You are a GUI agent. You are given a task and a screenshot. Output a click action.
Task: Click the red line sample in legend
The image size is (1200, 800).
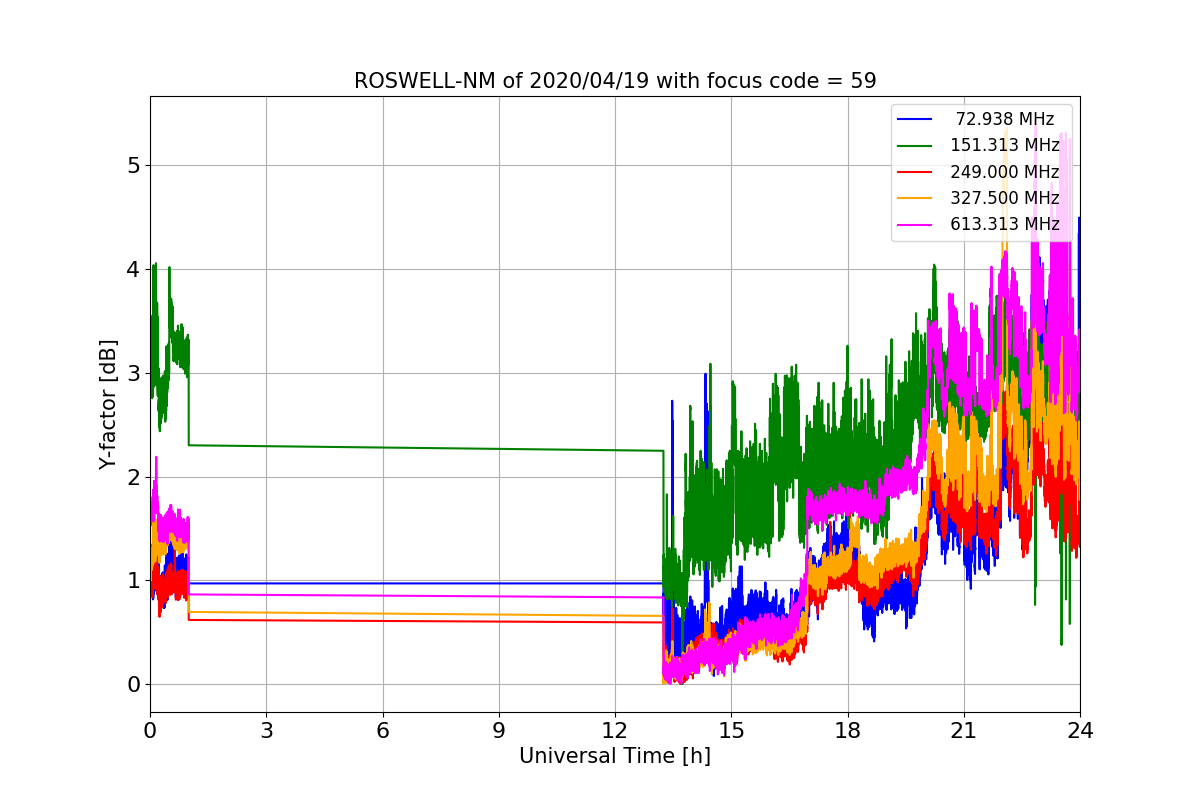[916, 173]
